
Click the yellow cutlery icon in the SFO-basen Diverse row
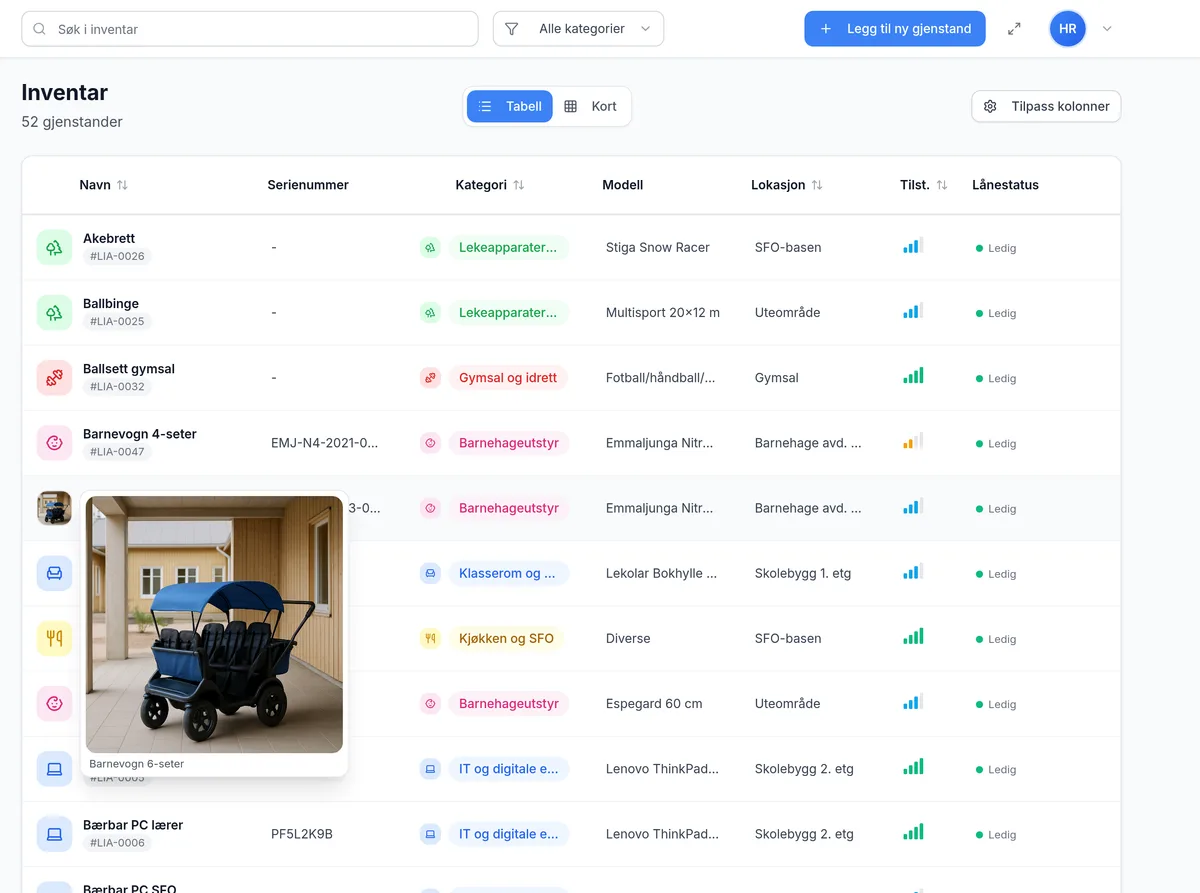click(x=55, y=638)
